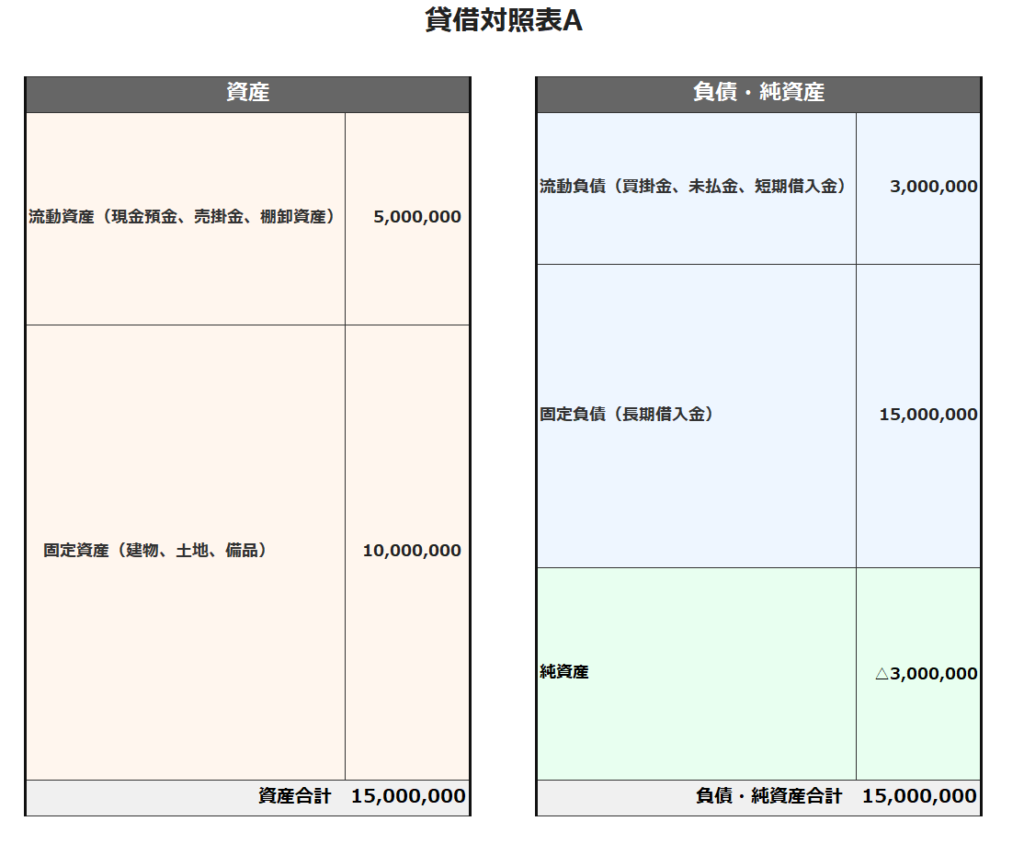Click the 純資産 label in green section
This screenshot has height=844, width=1024.
[x=564, y=672]
